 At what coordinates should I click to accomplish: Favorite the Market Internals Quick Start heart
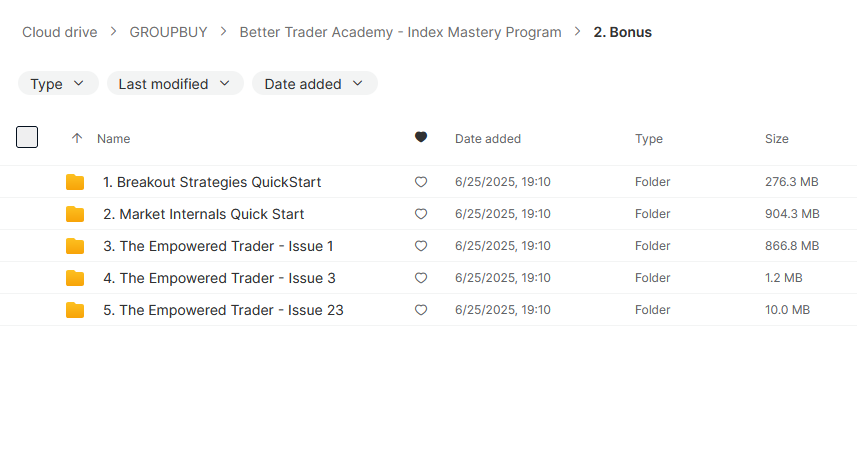coord(420,214)
